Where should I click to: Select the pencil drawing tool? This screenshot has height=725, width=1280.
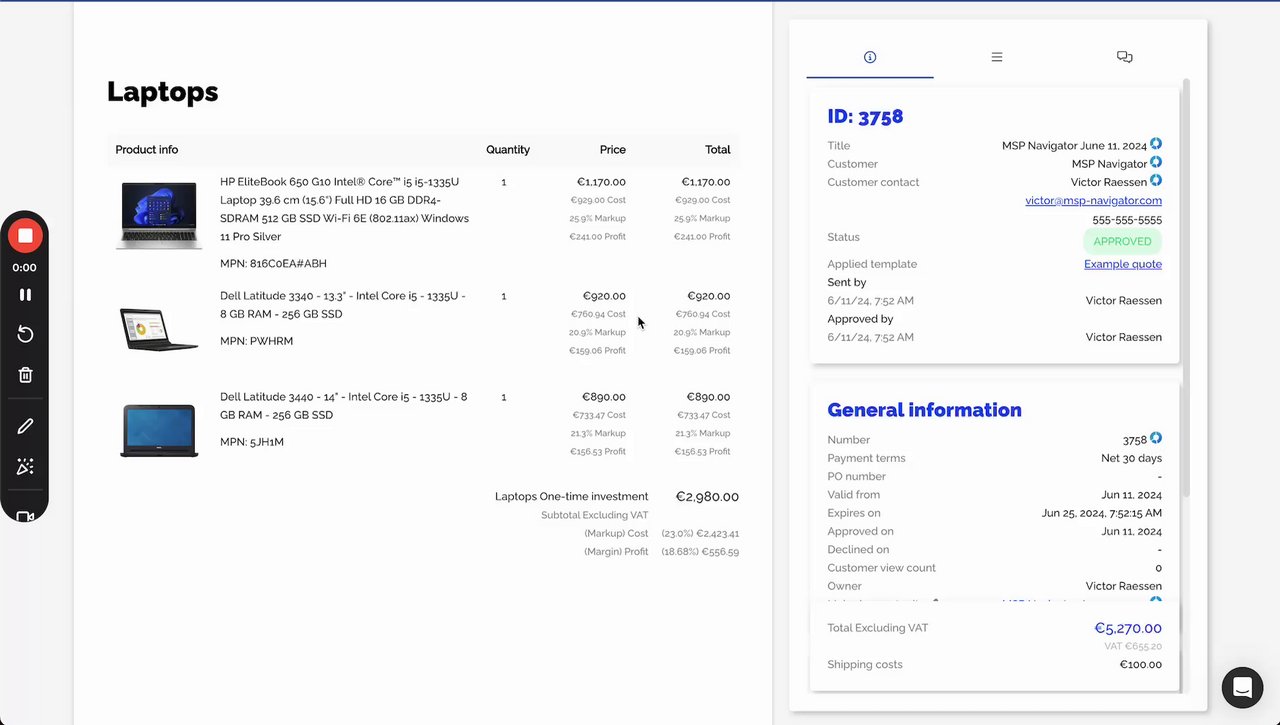(25, 426)
